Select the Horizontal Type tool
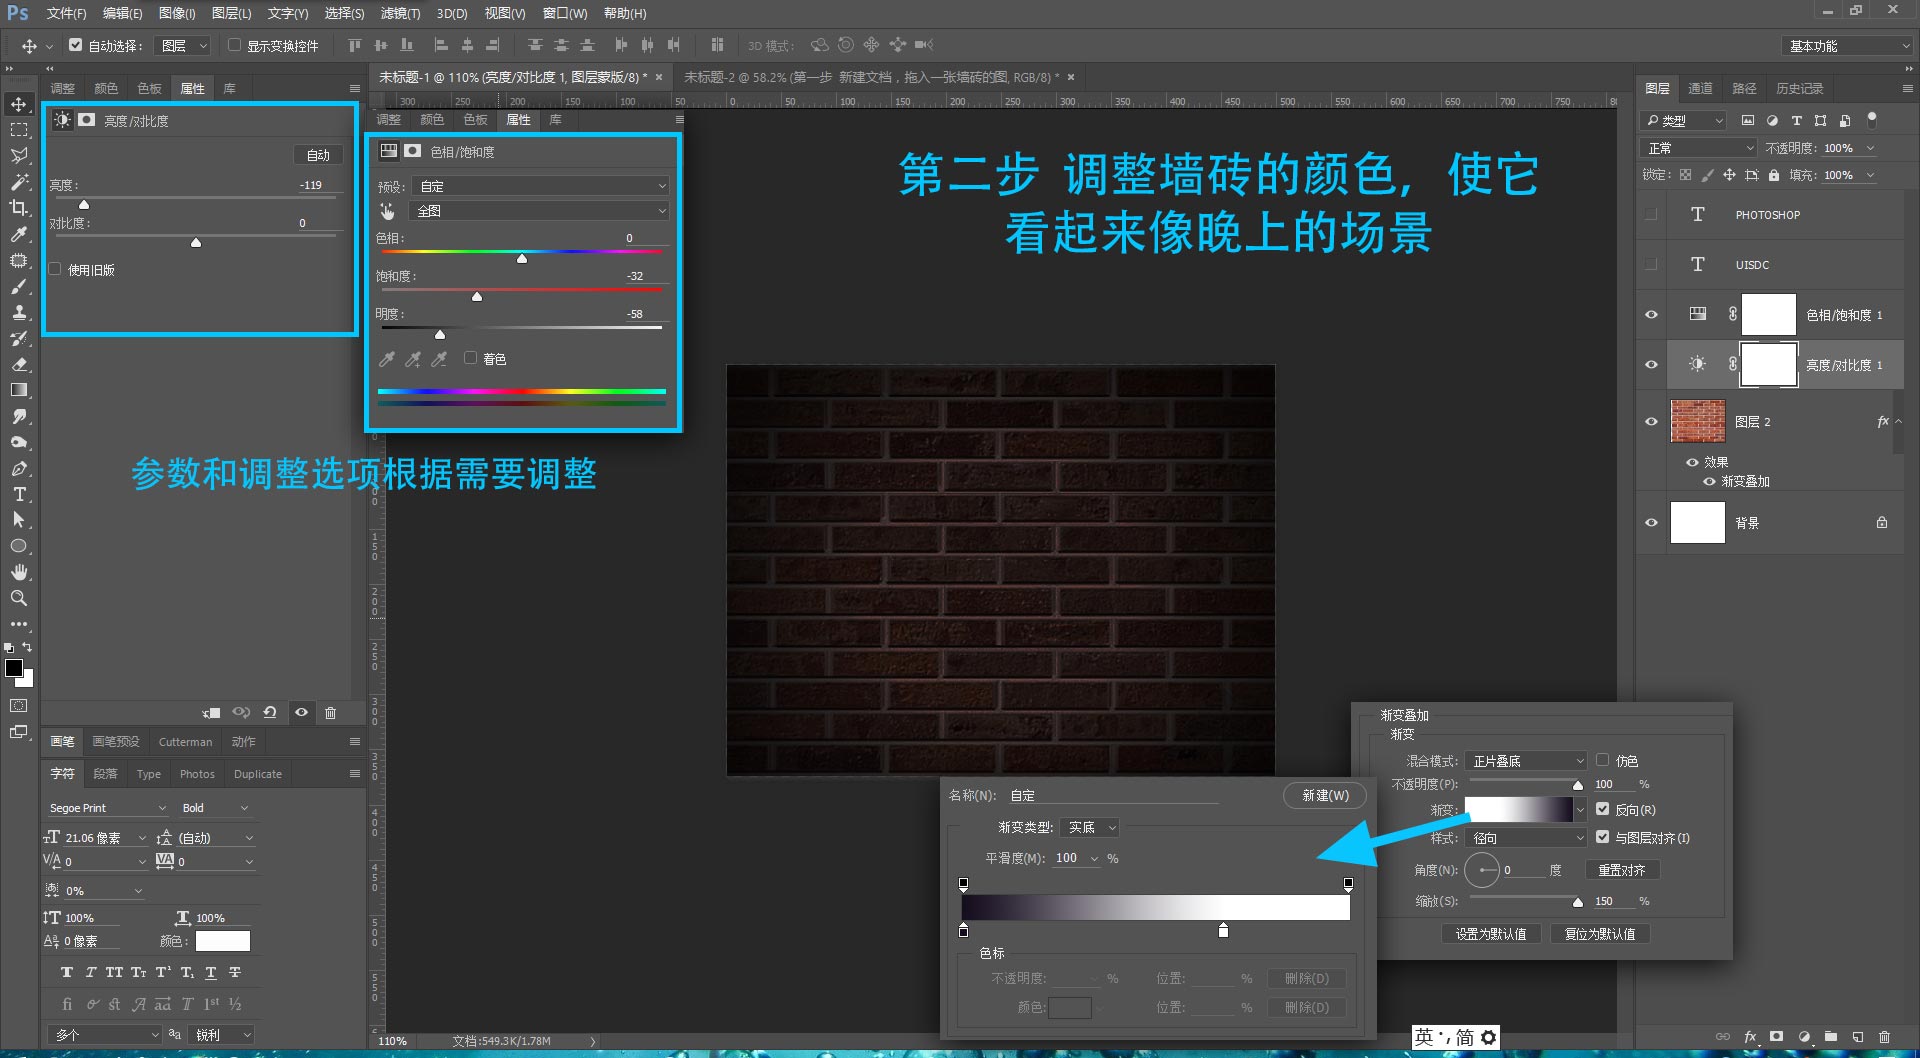This screenshot has width=1920, height=1058. click(x=19, y=494)
